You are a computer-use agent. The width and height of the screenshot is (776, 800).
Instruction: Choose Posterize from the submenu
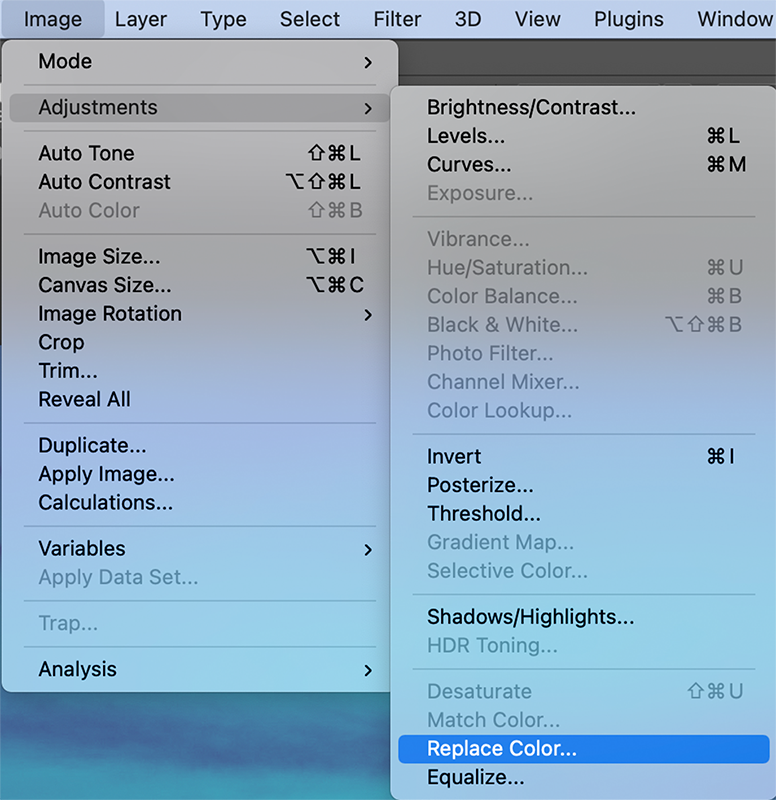point(480,486)
